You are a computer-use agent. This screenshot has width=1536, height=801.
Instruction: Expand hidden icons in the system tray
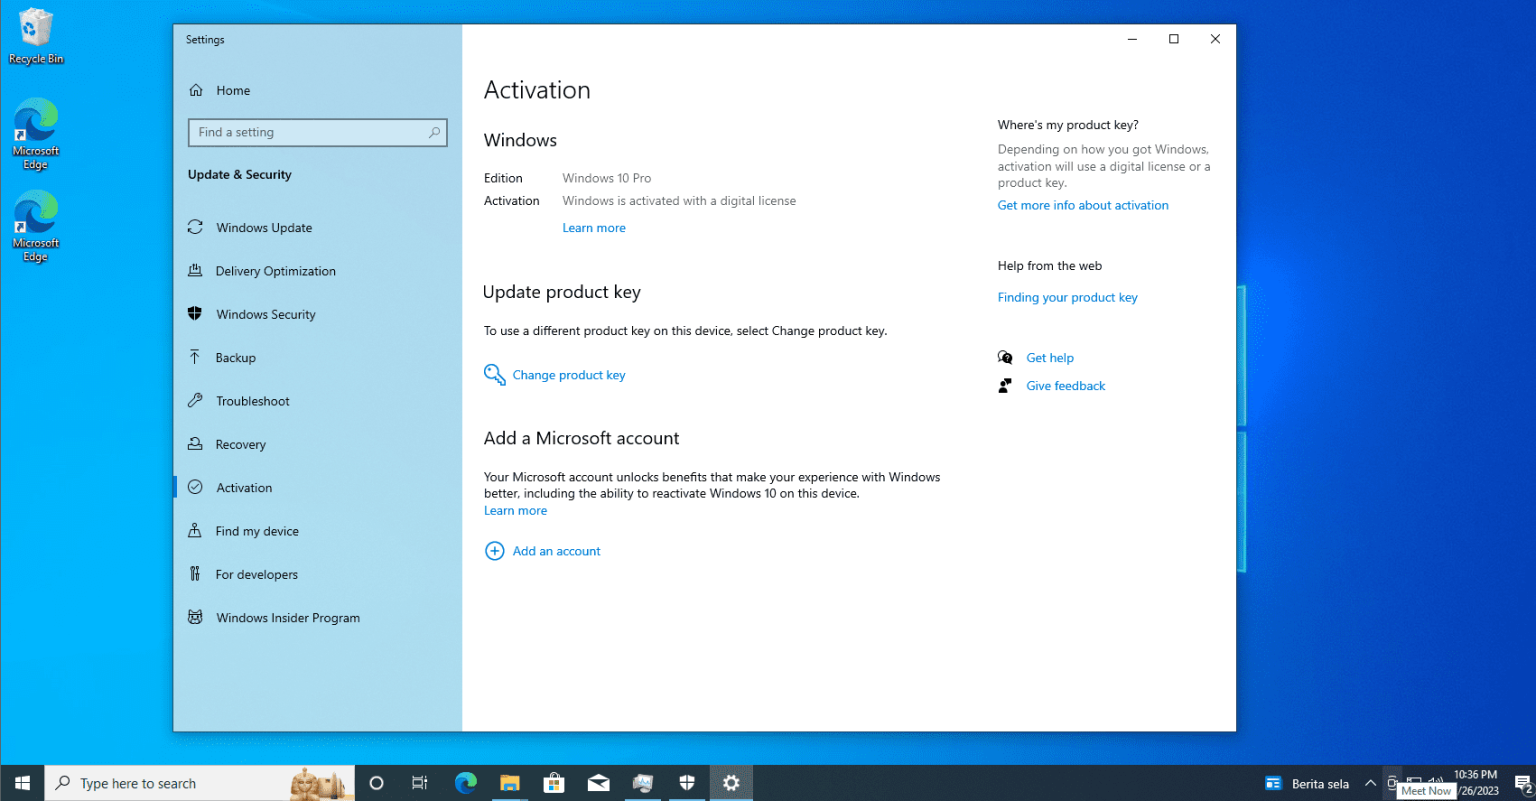pyautogui.click(x=1370, y=783)
